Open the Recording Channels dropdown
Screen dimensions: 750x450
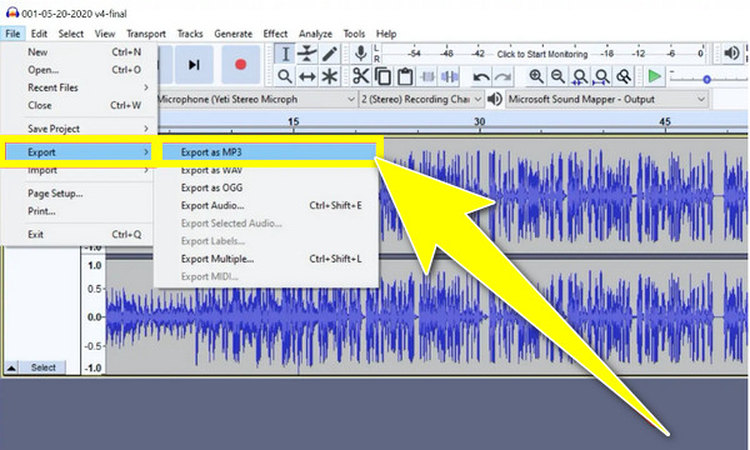tap(421, 99)
